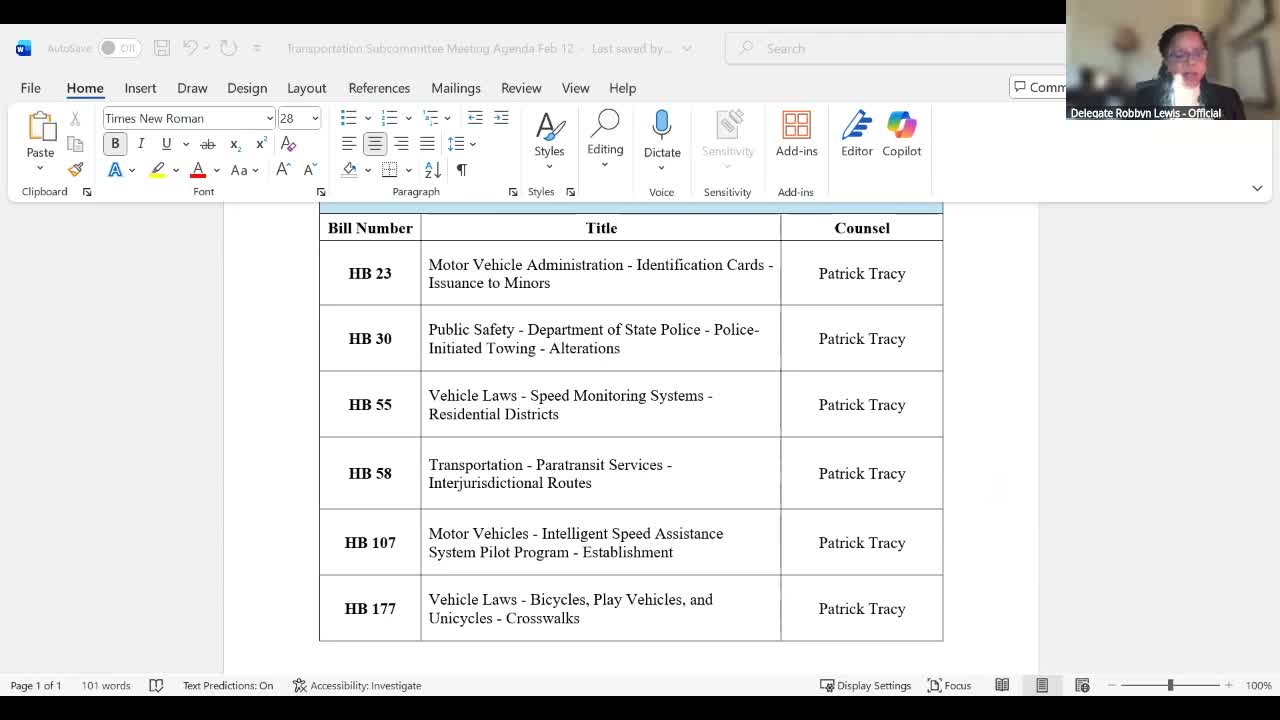Switch to the Layout tab
The height and width of the screenshot is (720, 1280).
[306, 88]
